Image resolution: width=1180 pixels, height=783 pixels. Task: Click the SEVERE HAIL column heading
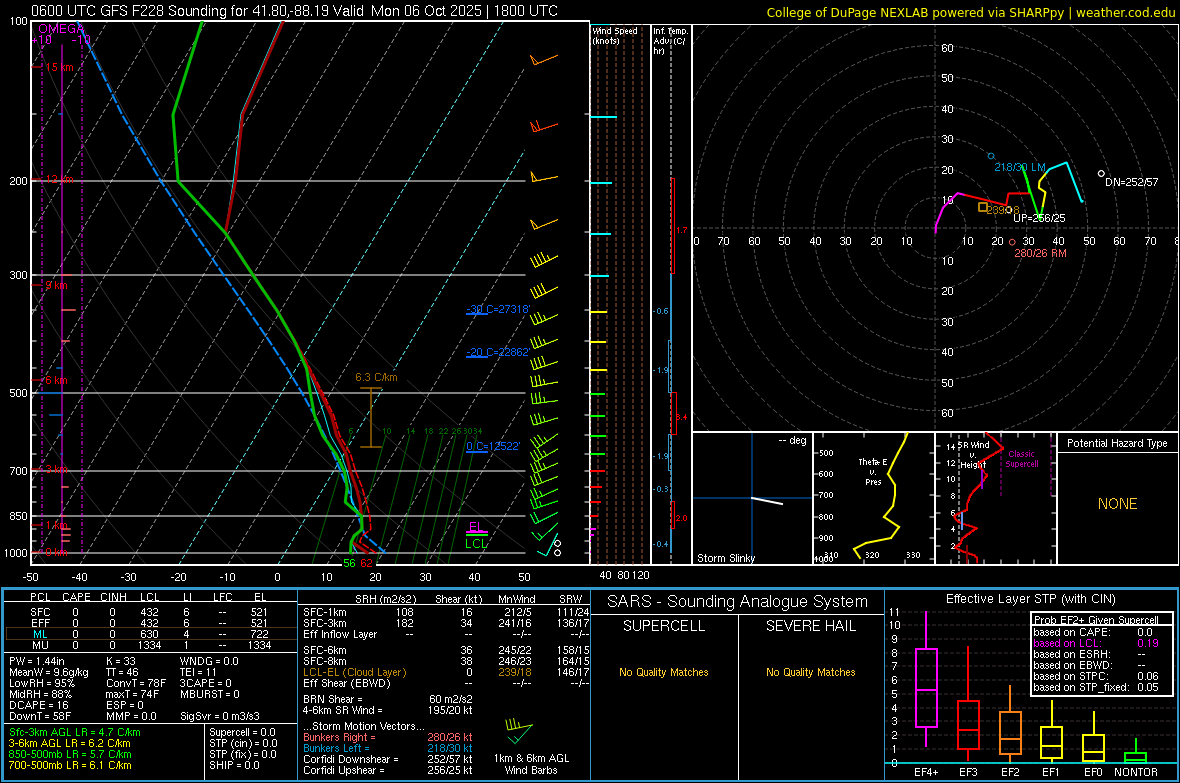(811, 626)
